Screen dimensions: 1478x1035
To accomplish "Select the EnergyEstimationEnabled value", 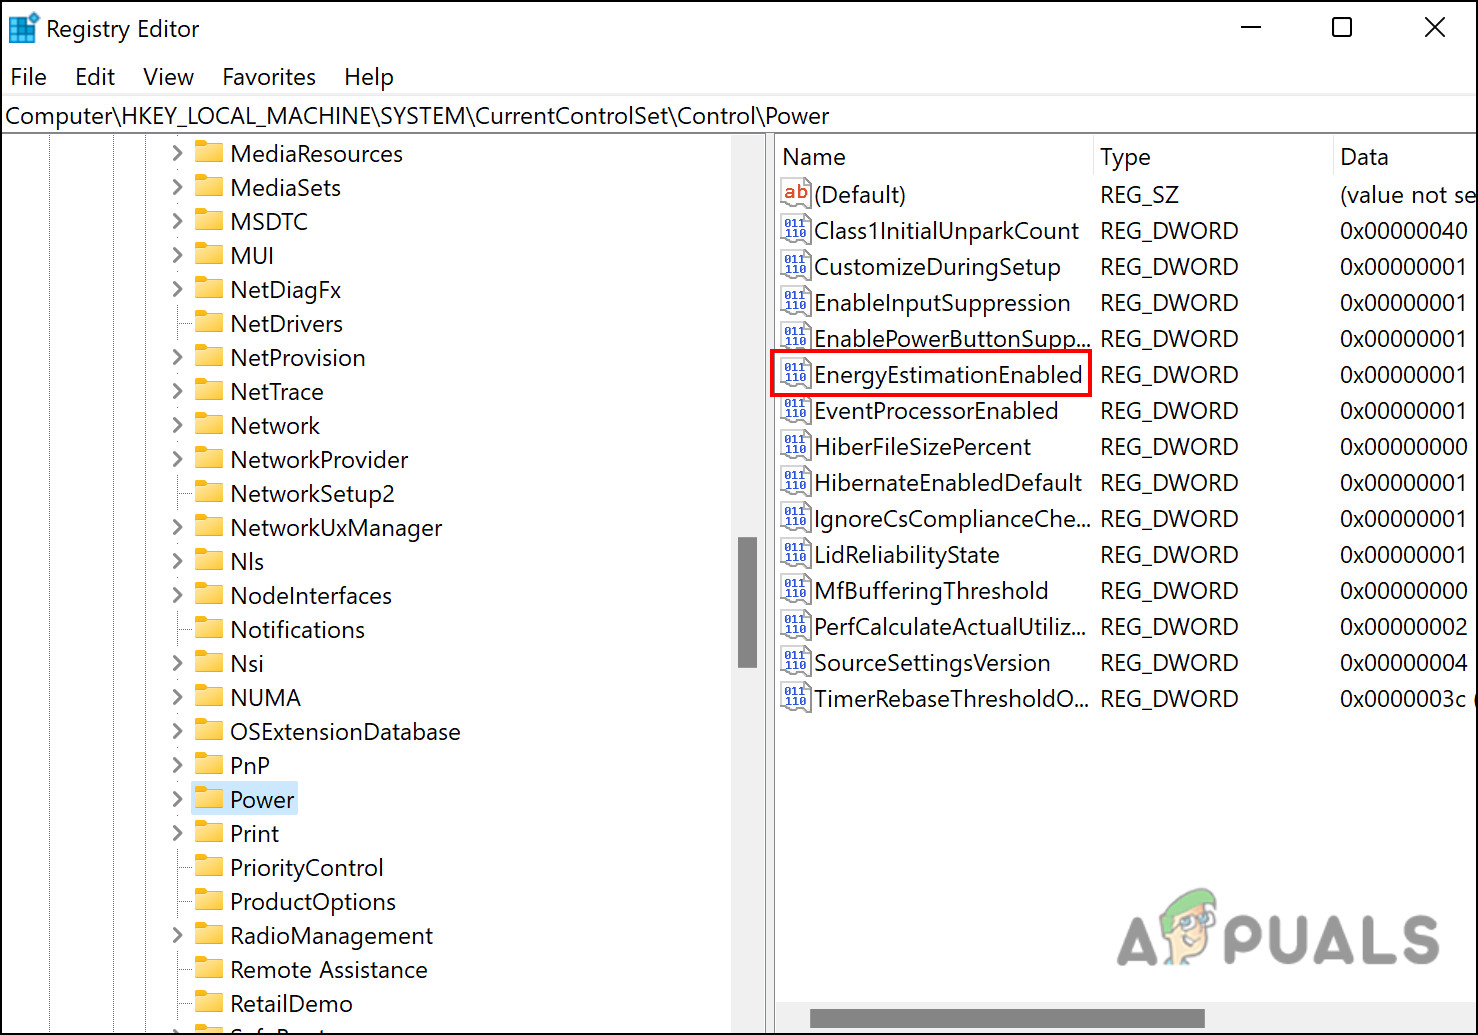I will 948,375.
